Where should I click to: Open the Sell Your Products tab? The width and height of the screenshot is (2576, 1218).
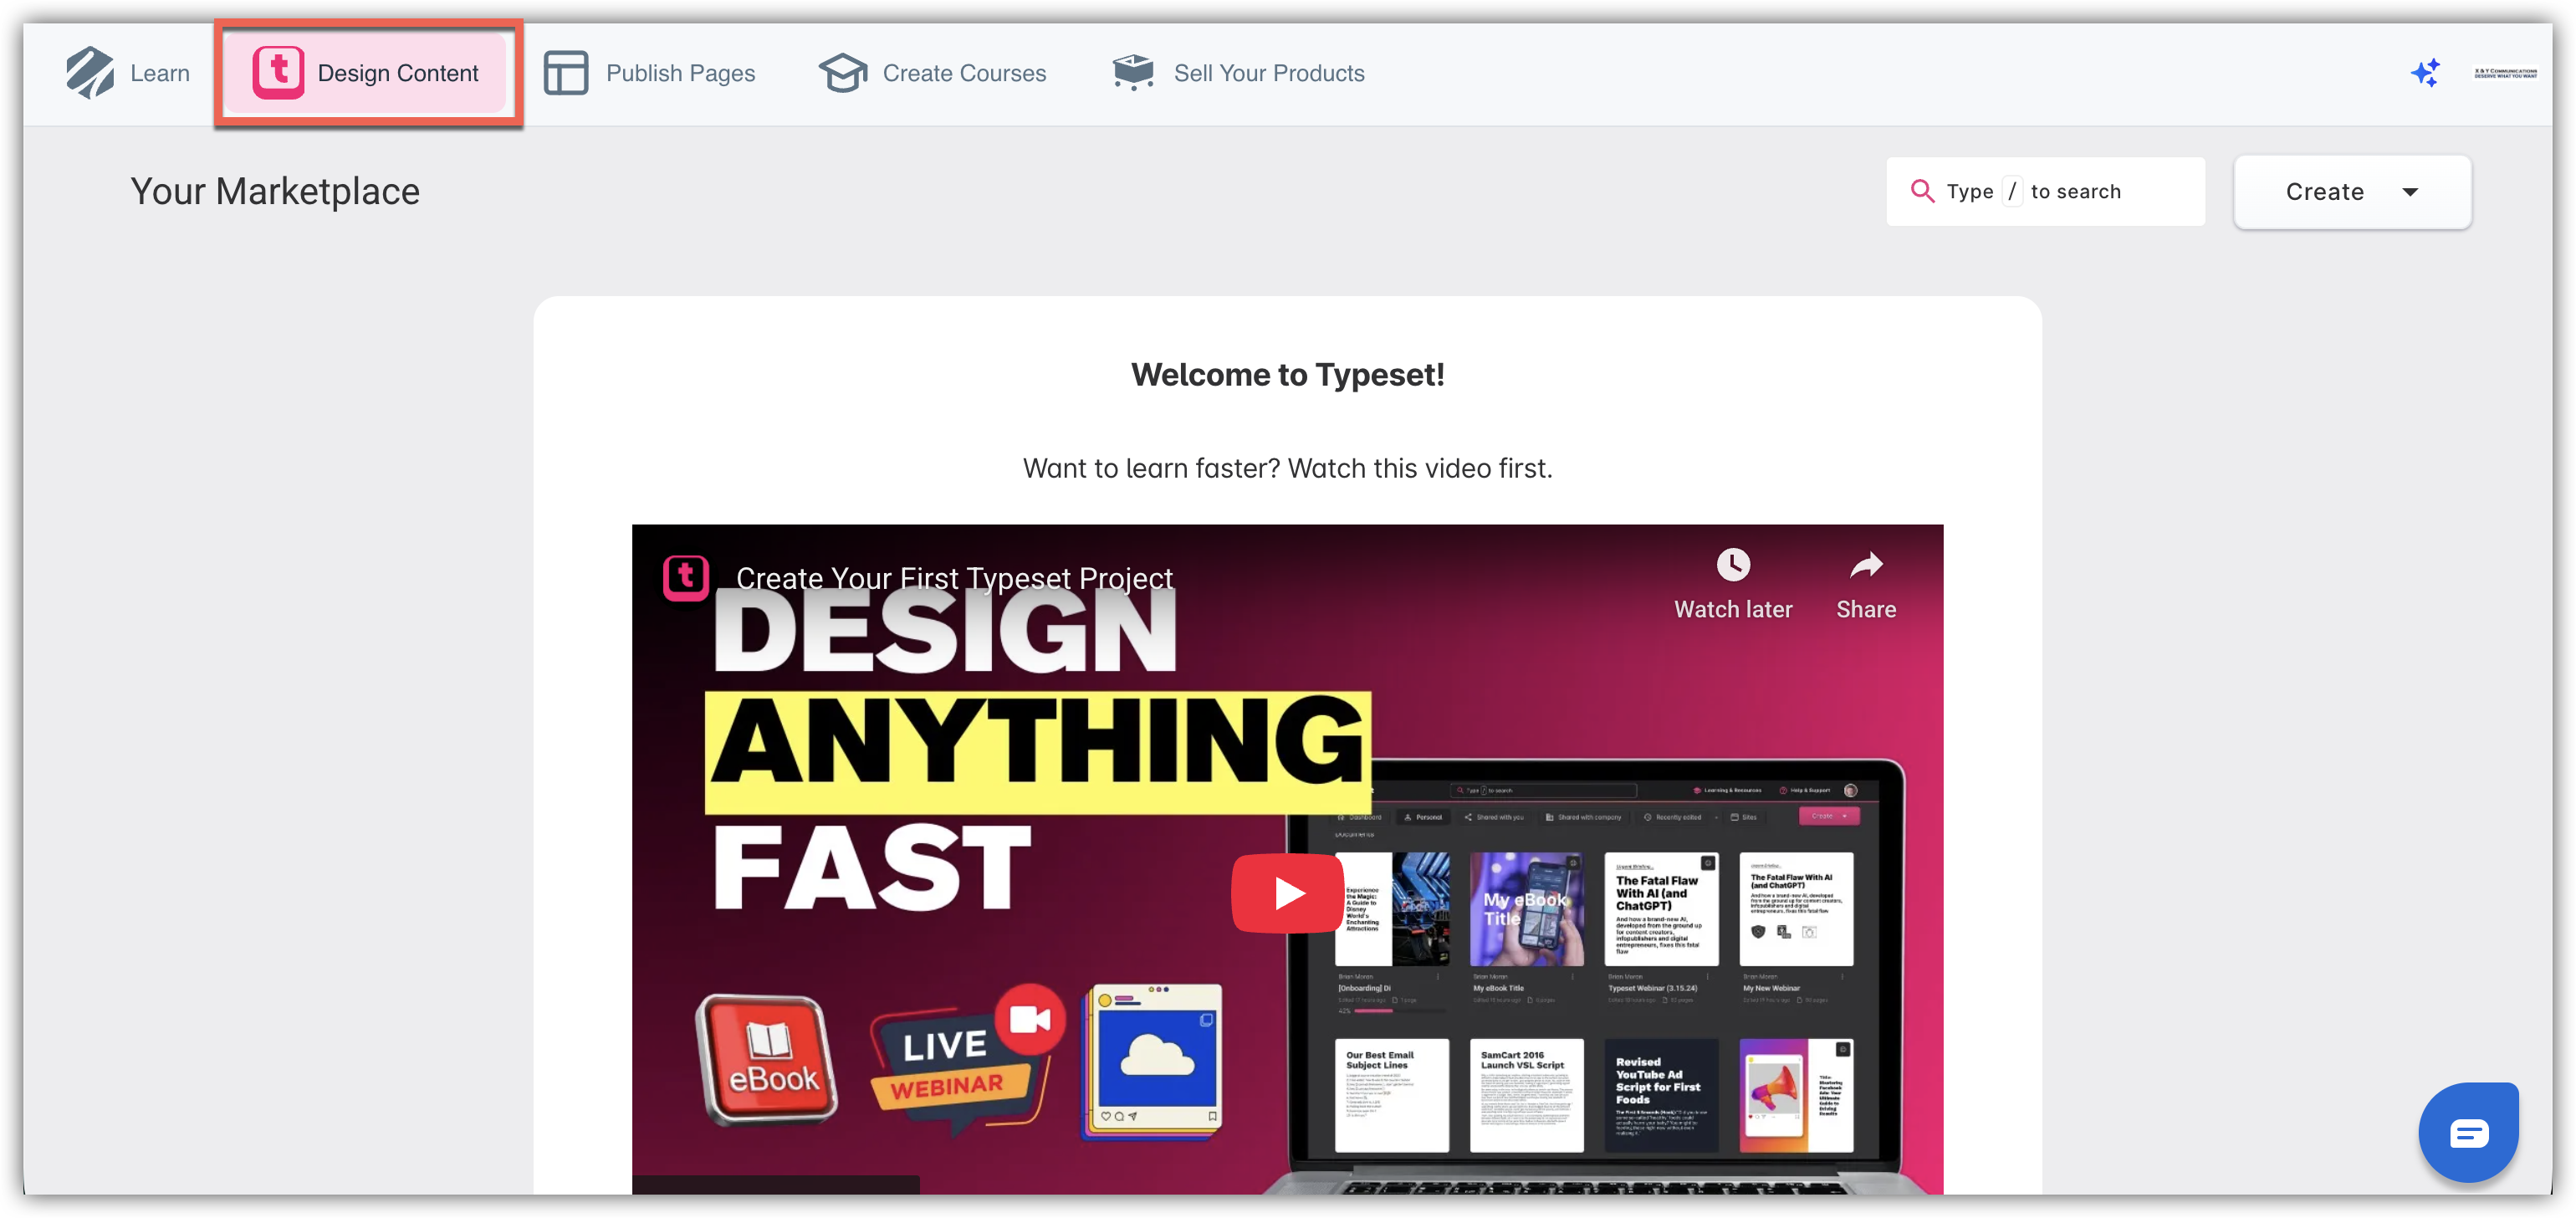click(1268, 73)
